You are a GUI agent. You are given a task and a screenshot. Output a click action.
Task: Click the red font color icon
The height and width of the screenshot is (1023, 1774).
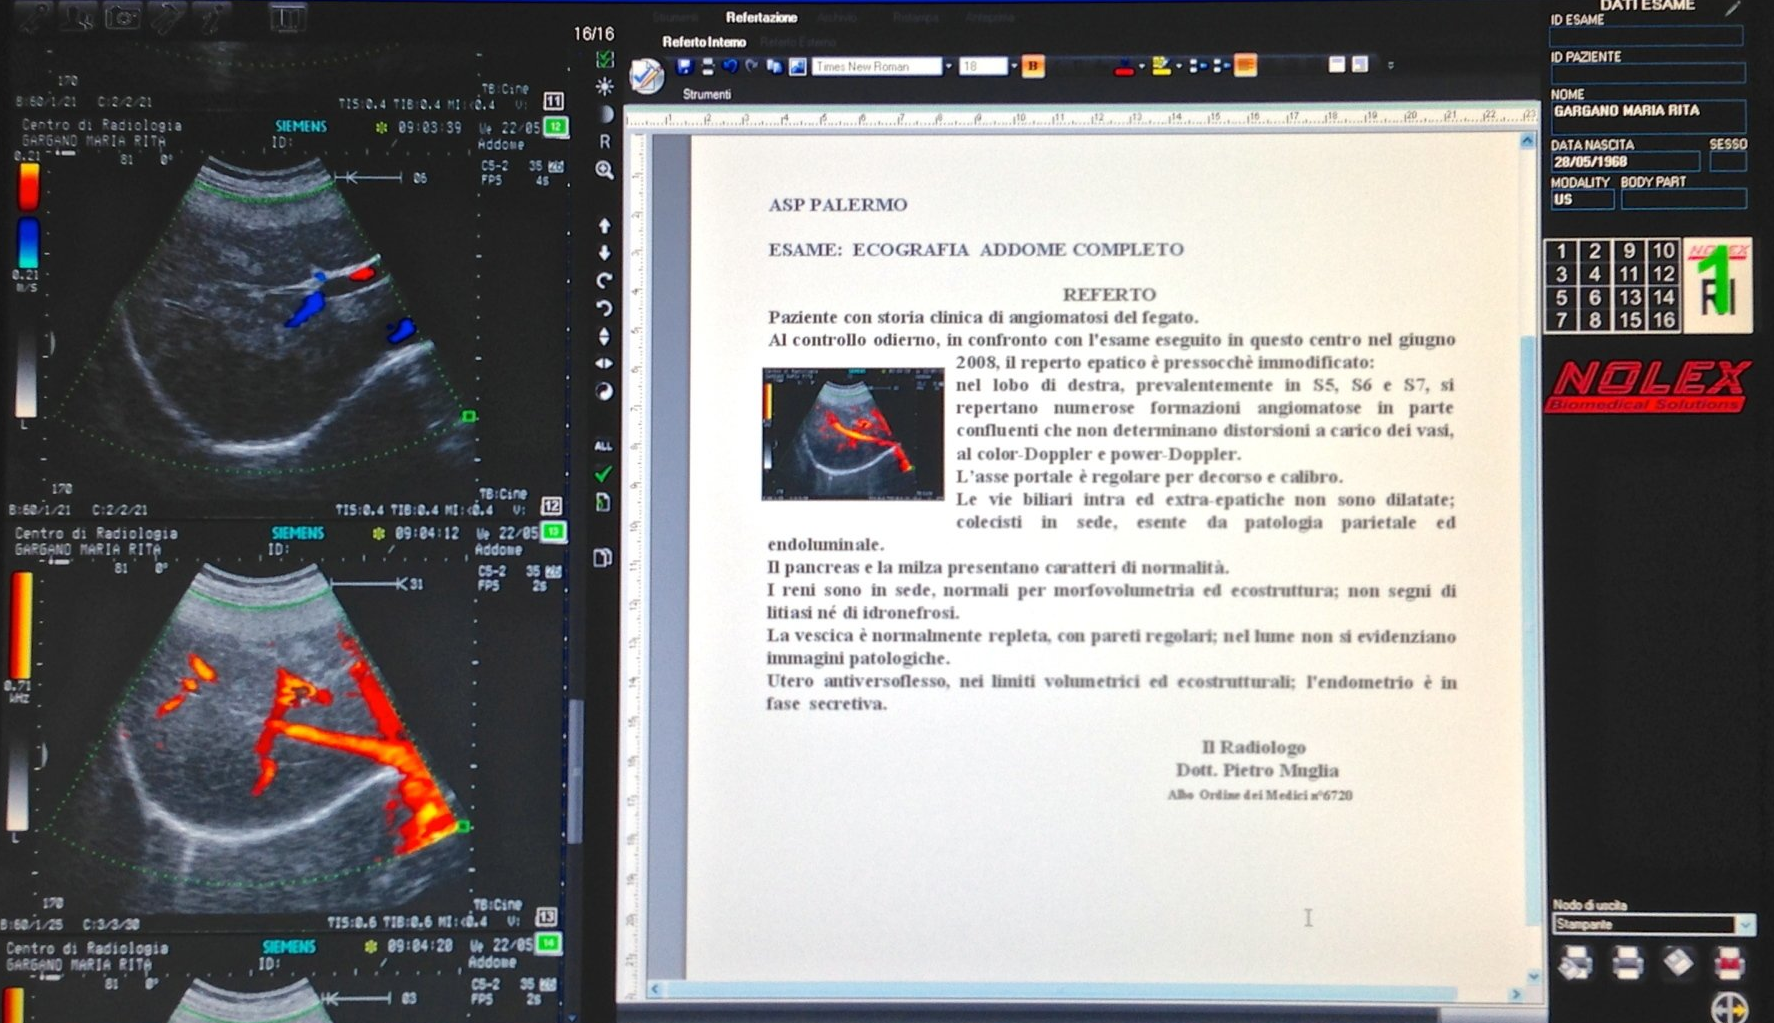(1123, 67)
